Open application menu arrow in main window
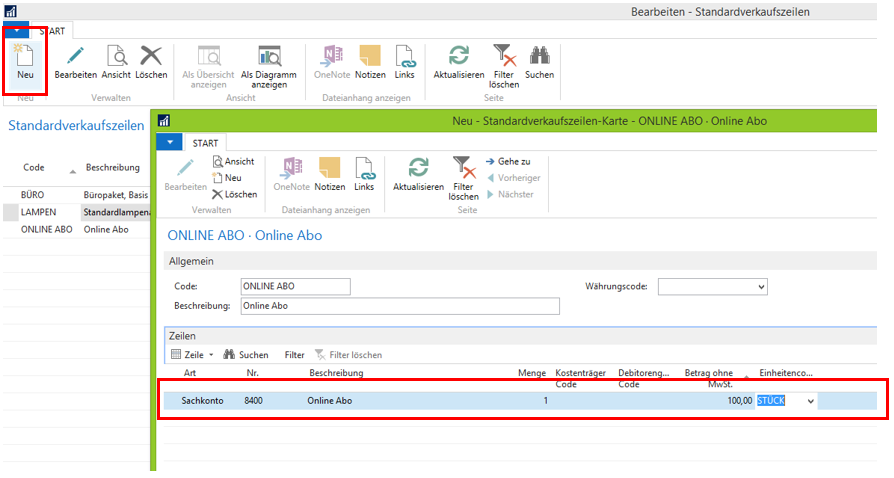Image resolution: width=894 pixels, height=478 pixels. (17, 30)
